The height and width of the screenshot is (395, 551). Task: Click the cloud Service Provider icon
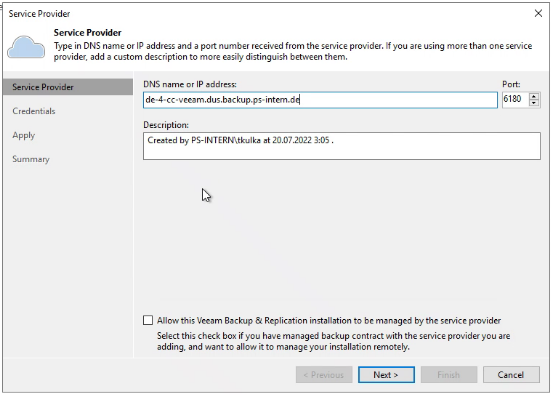(26, 47)
